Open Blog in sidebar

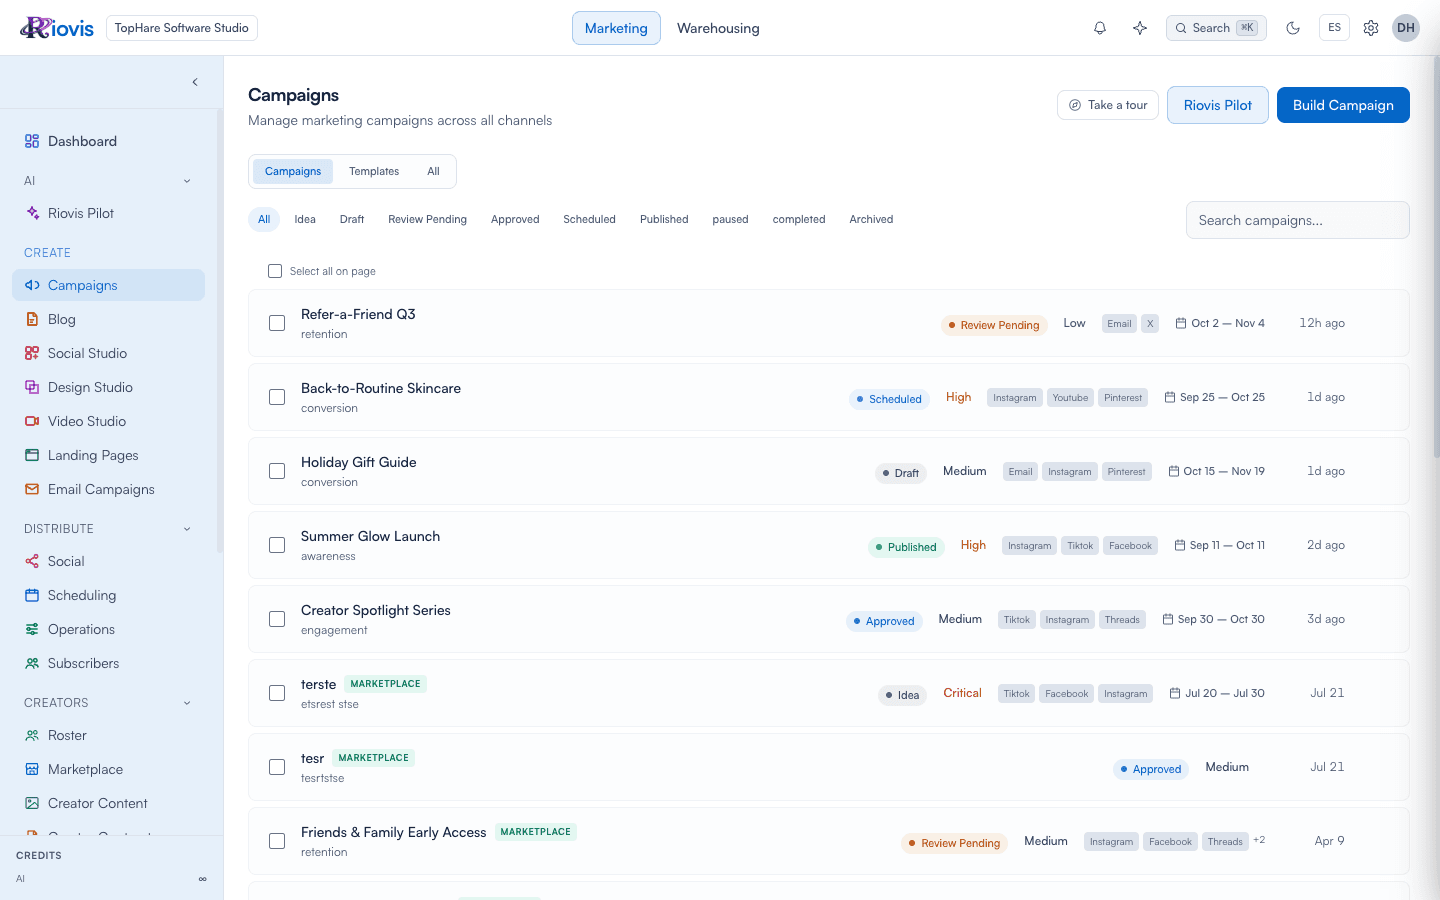pos(108,319)
